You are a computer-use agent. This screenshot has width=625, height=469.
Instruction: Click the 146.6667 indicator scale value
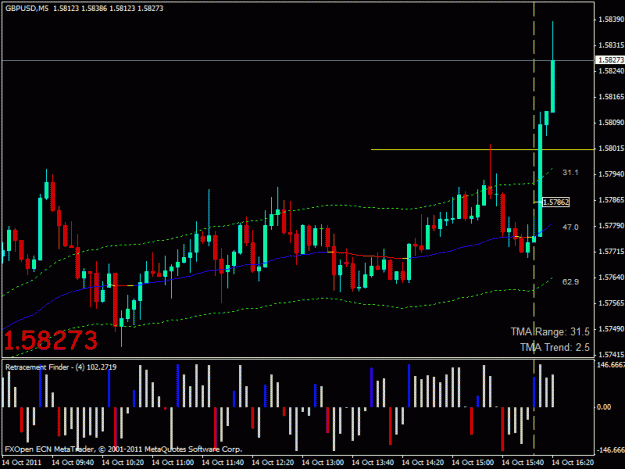tap(611, 365)
